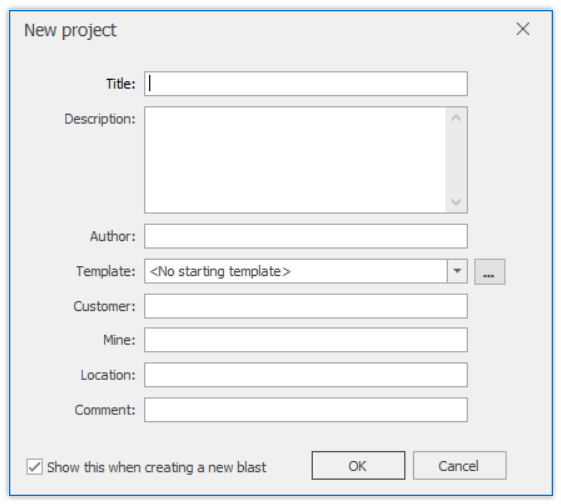Focus the Location text field
This screenshot has width=561, height=504.
click(306, 375)
